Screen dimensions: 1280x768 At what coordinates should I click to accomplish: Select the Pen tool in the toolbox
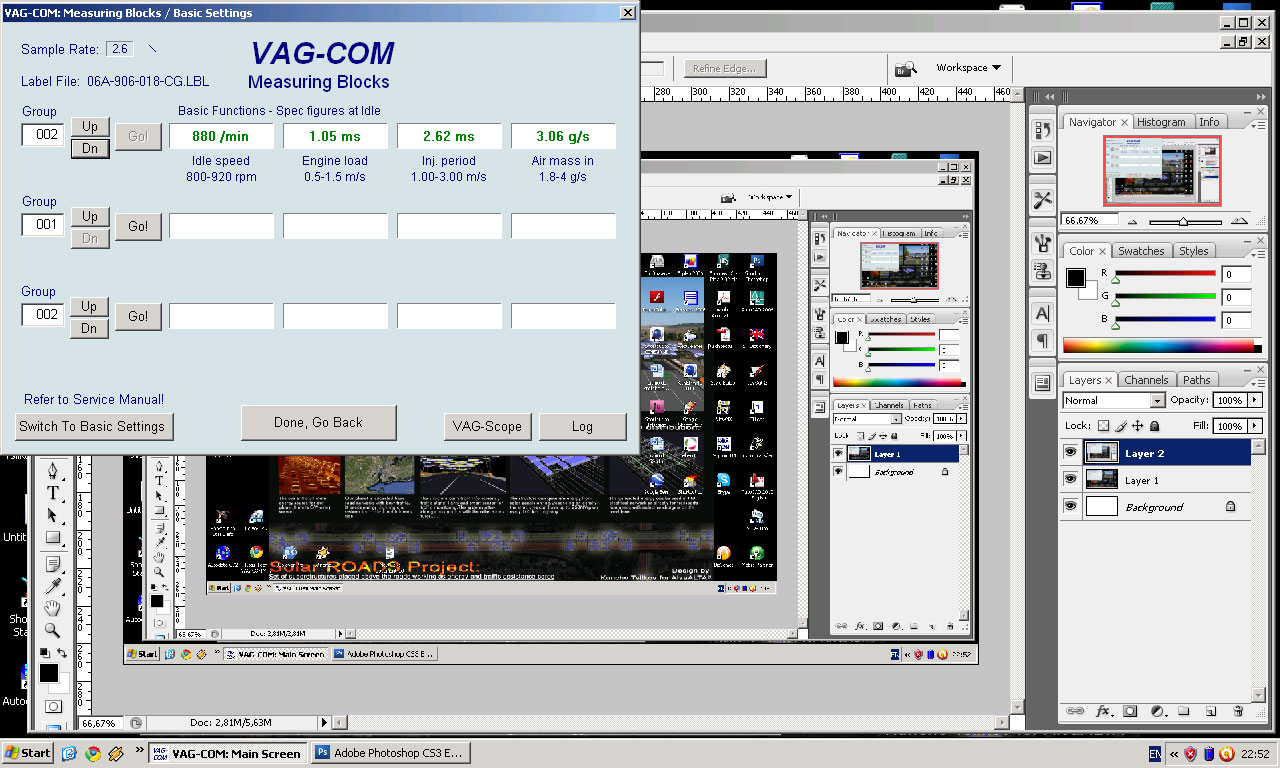[x=52, y=471]
